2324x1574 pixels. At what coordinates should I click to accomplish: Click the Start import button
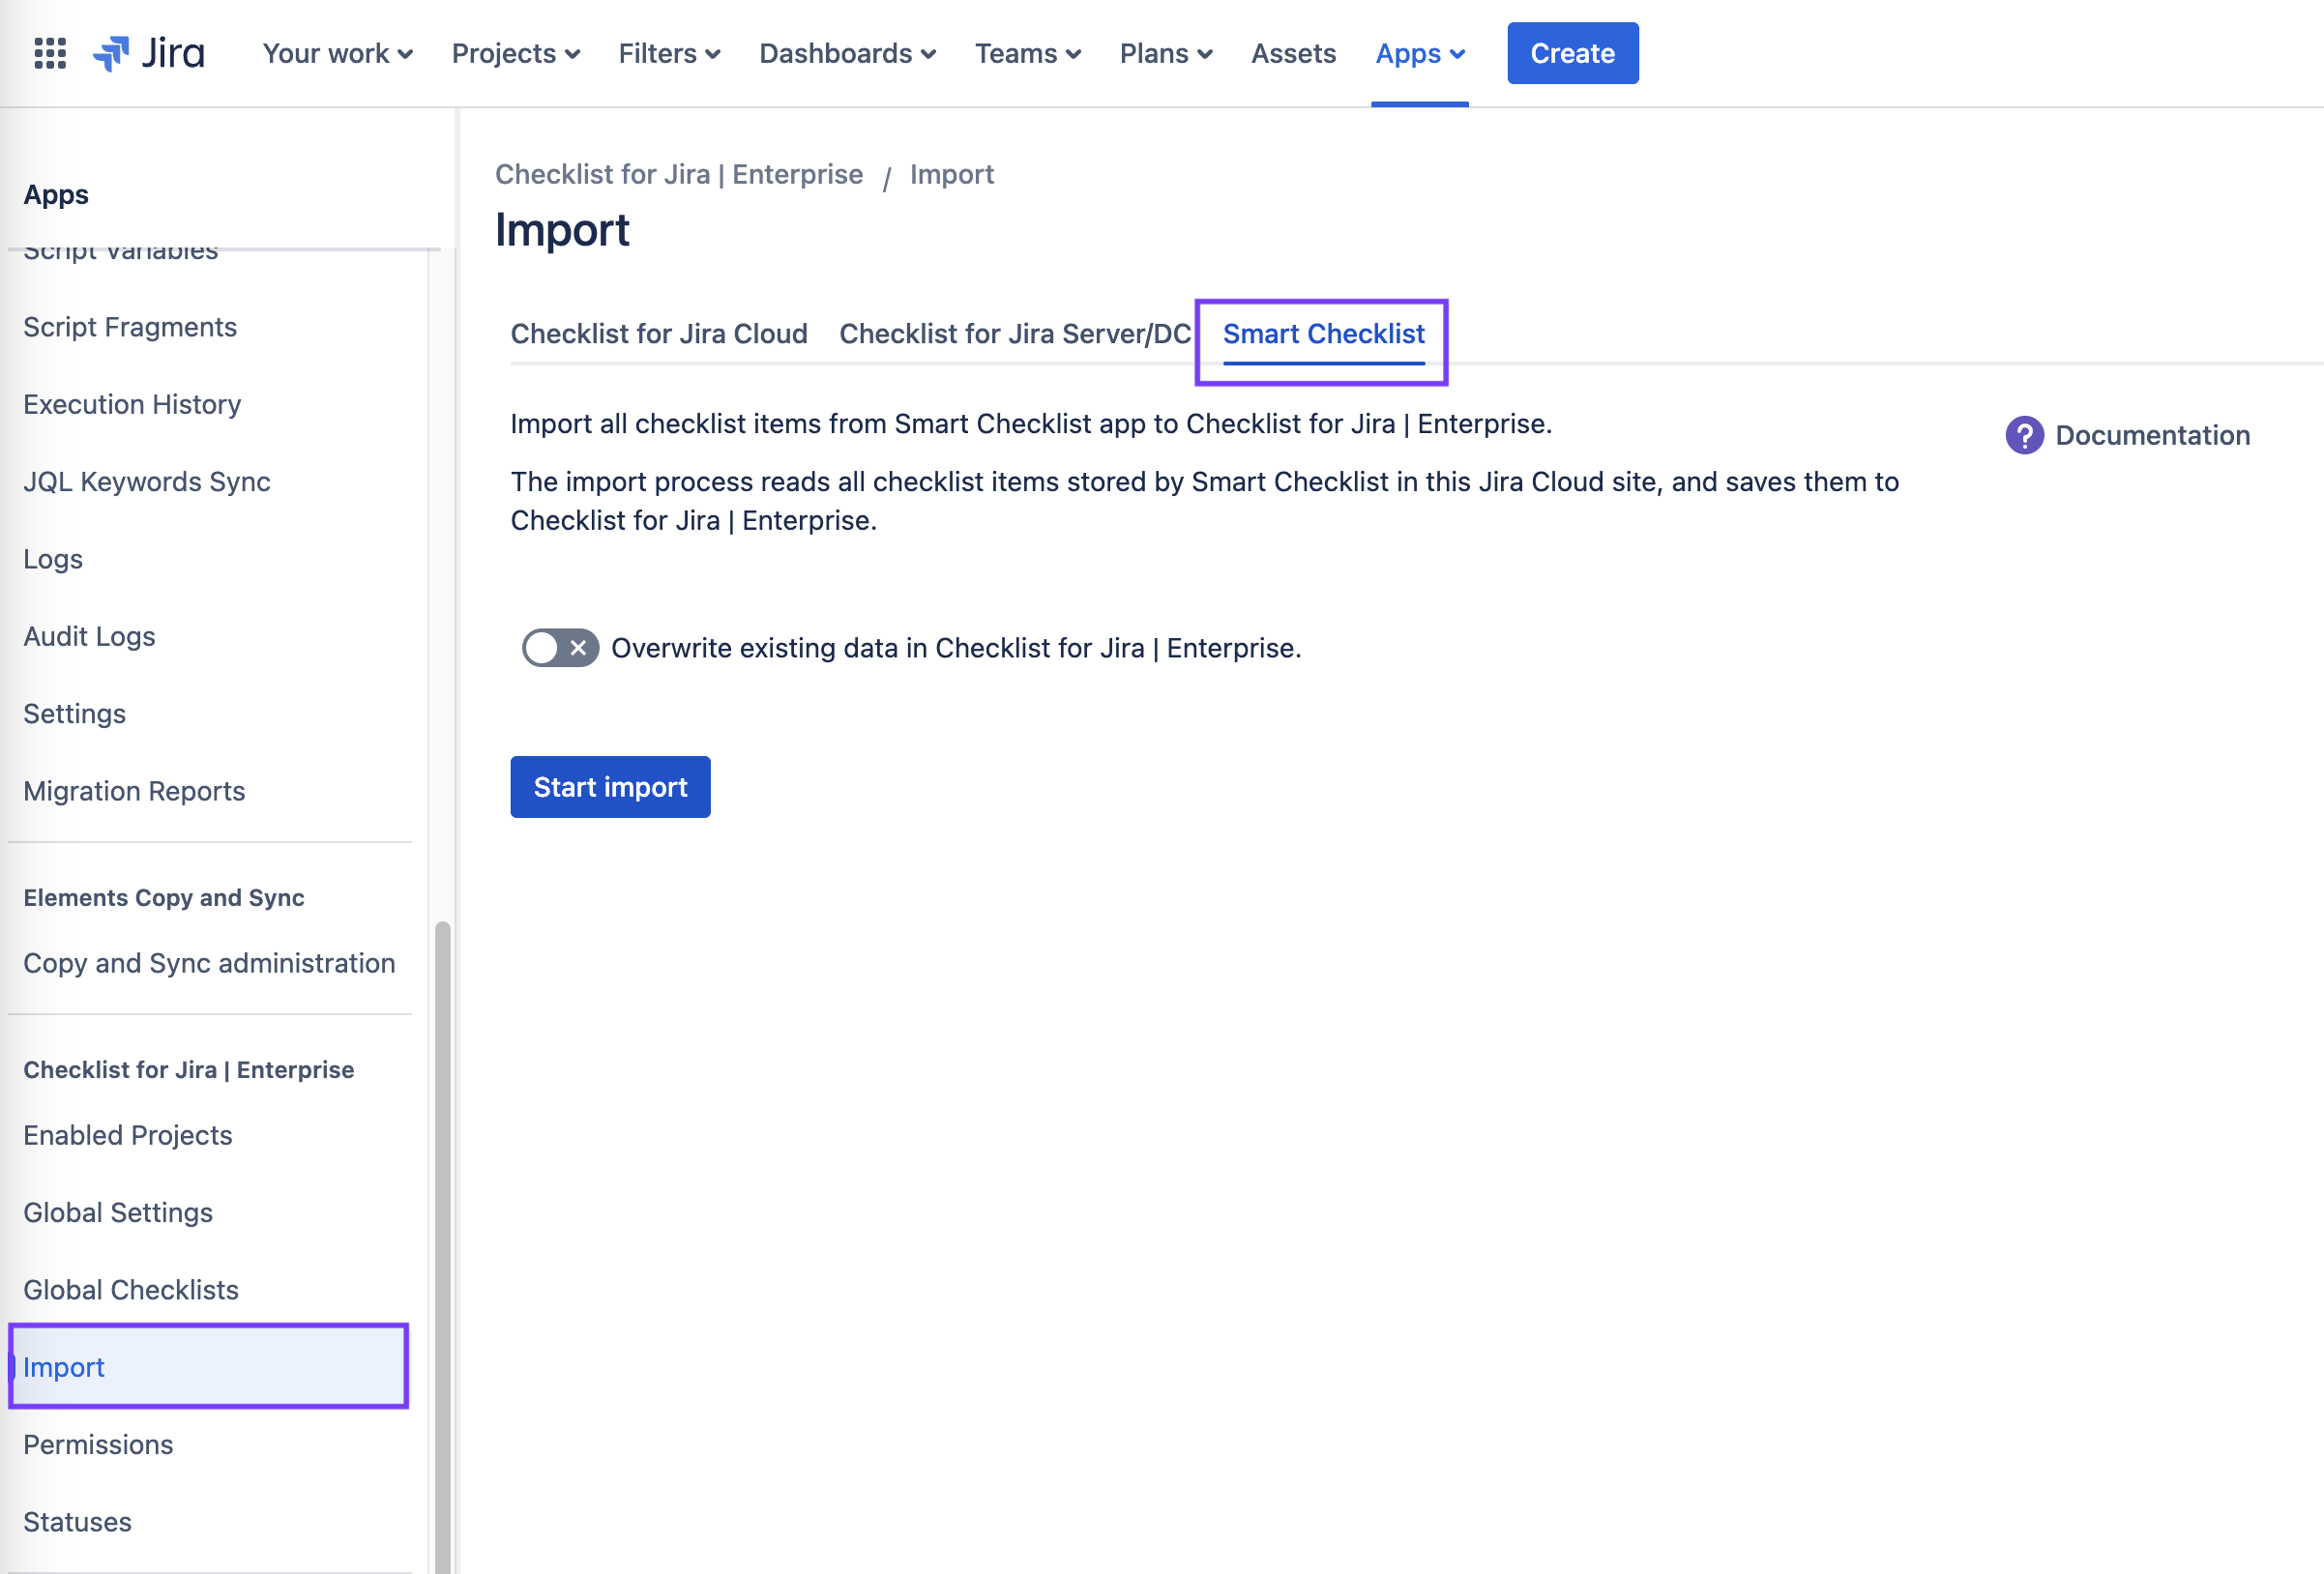(x=610, y=787)
